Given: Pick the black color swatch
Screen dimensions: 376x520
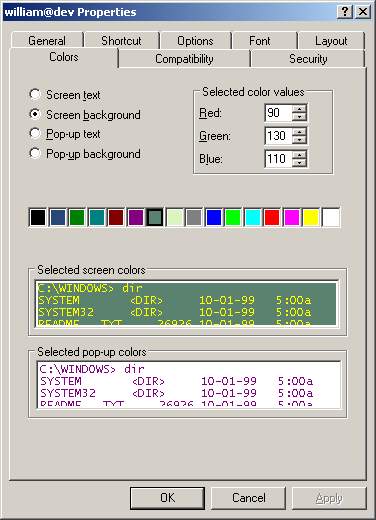Looking at the screenshot, I should point(38,217).
